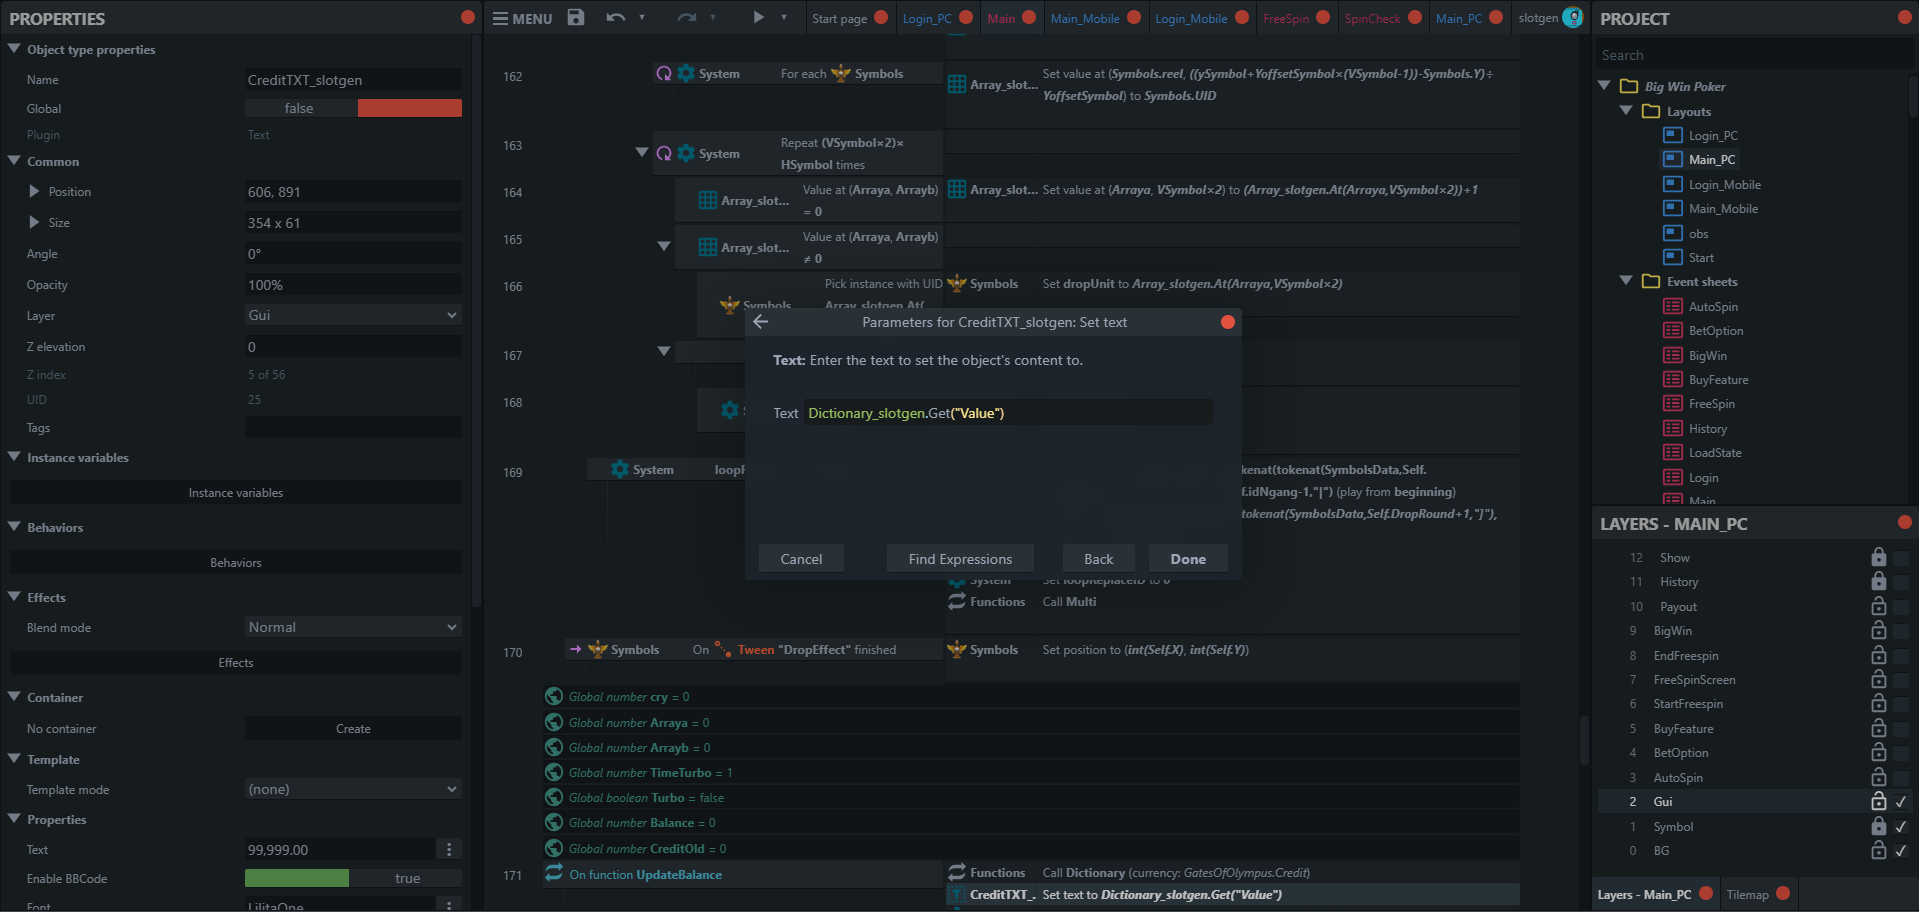1919x912 pixels.
Task: Collapse the Layouts folder in Project
Action: coord(1626,111)
